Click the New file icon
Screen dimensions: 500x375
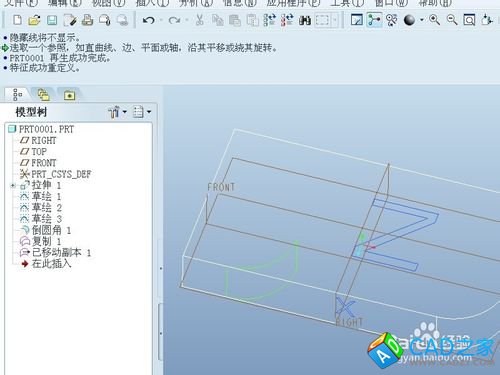[x=17, y=20]
